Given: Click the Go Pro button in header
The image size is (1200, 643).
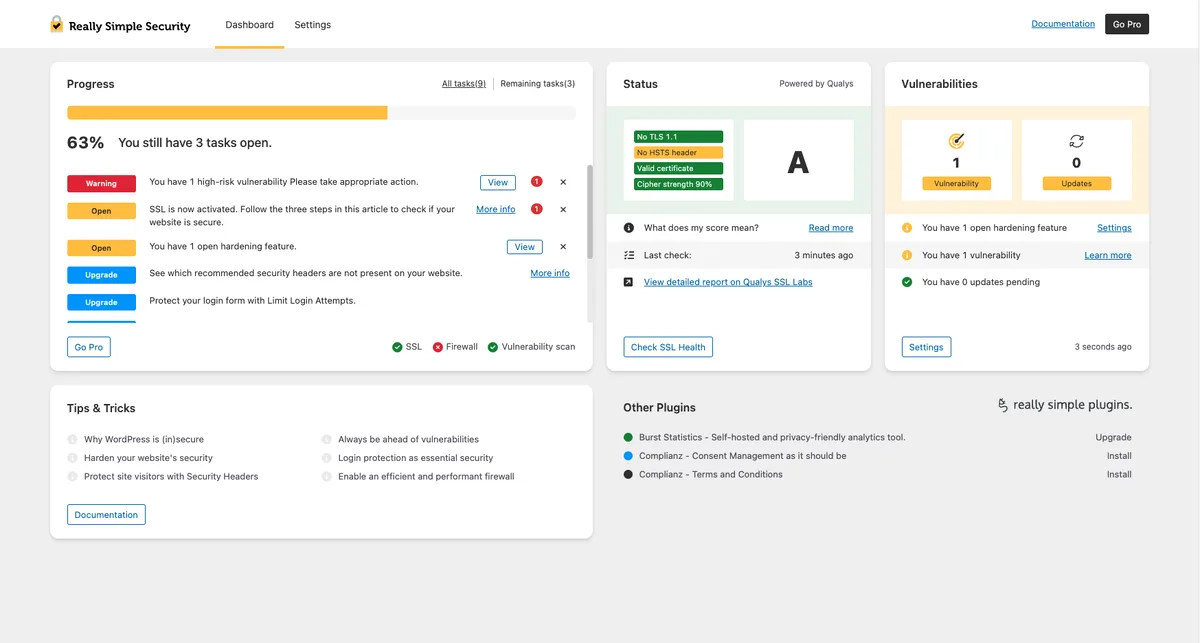Looking at the screenshot, I should click(x=1127, y=24).
